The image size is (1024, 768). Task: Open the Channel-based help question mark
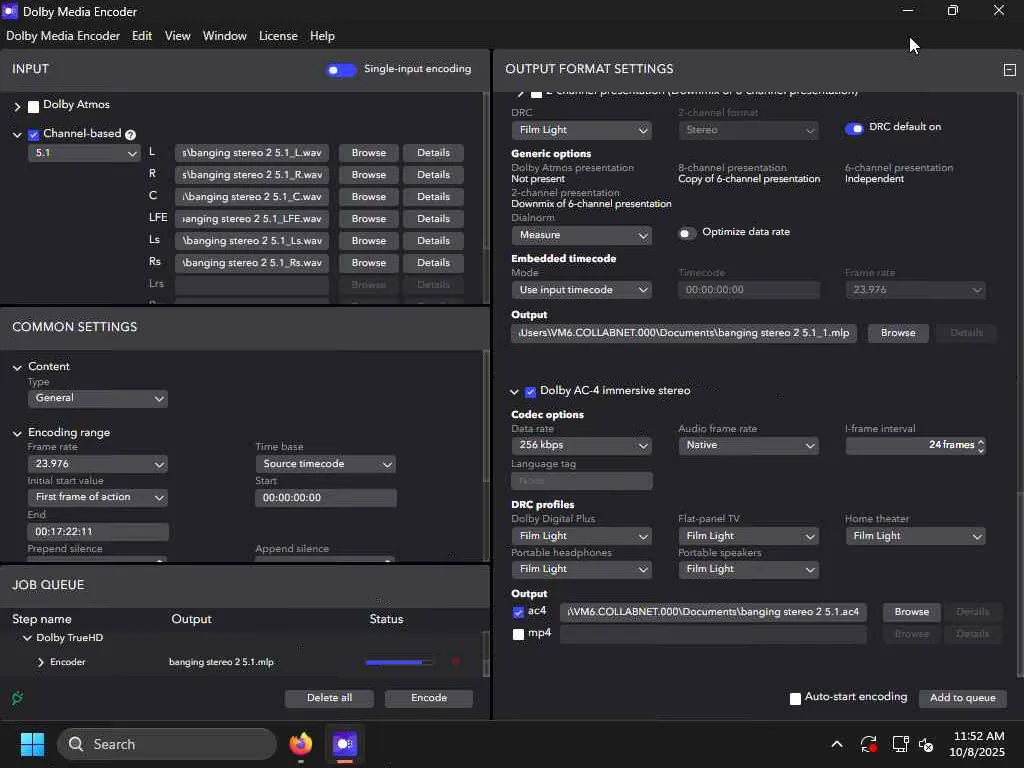click(131, 135)
